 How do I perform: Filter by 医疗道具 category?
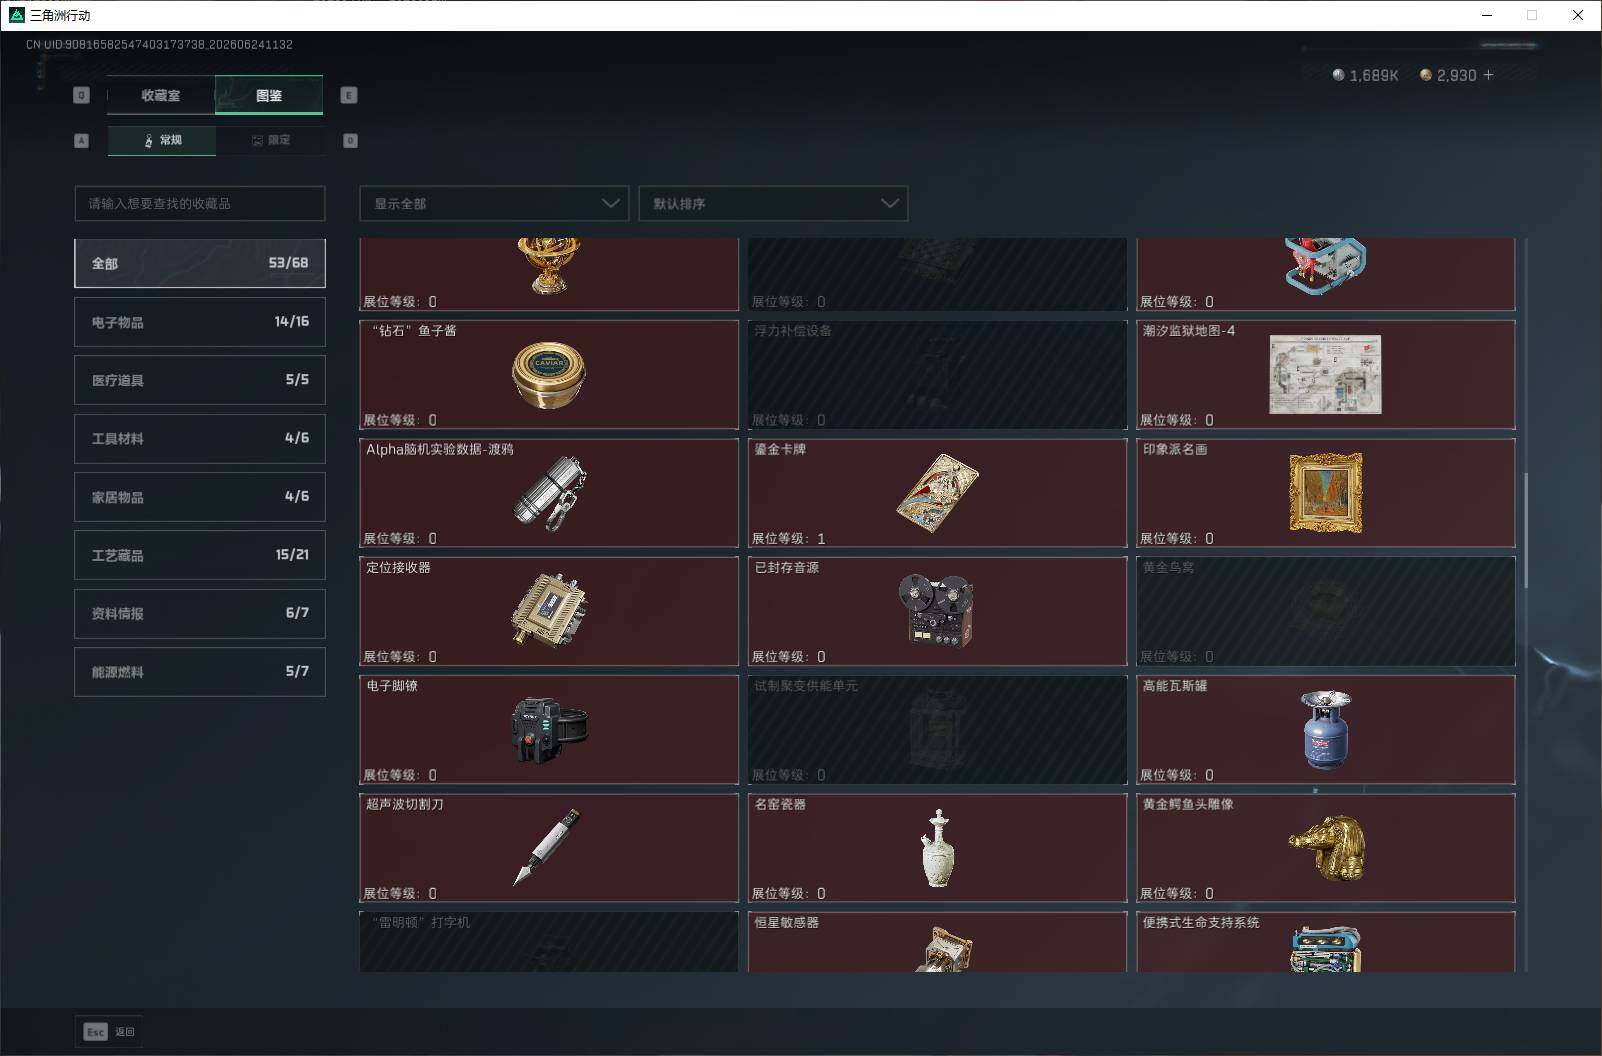pos(200,380)
